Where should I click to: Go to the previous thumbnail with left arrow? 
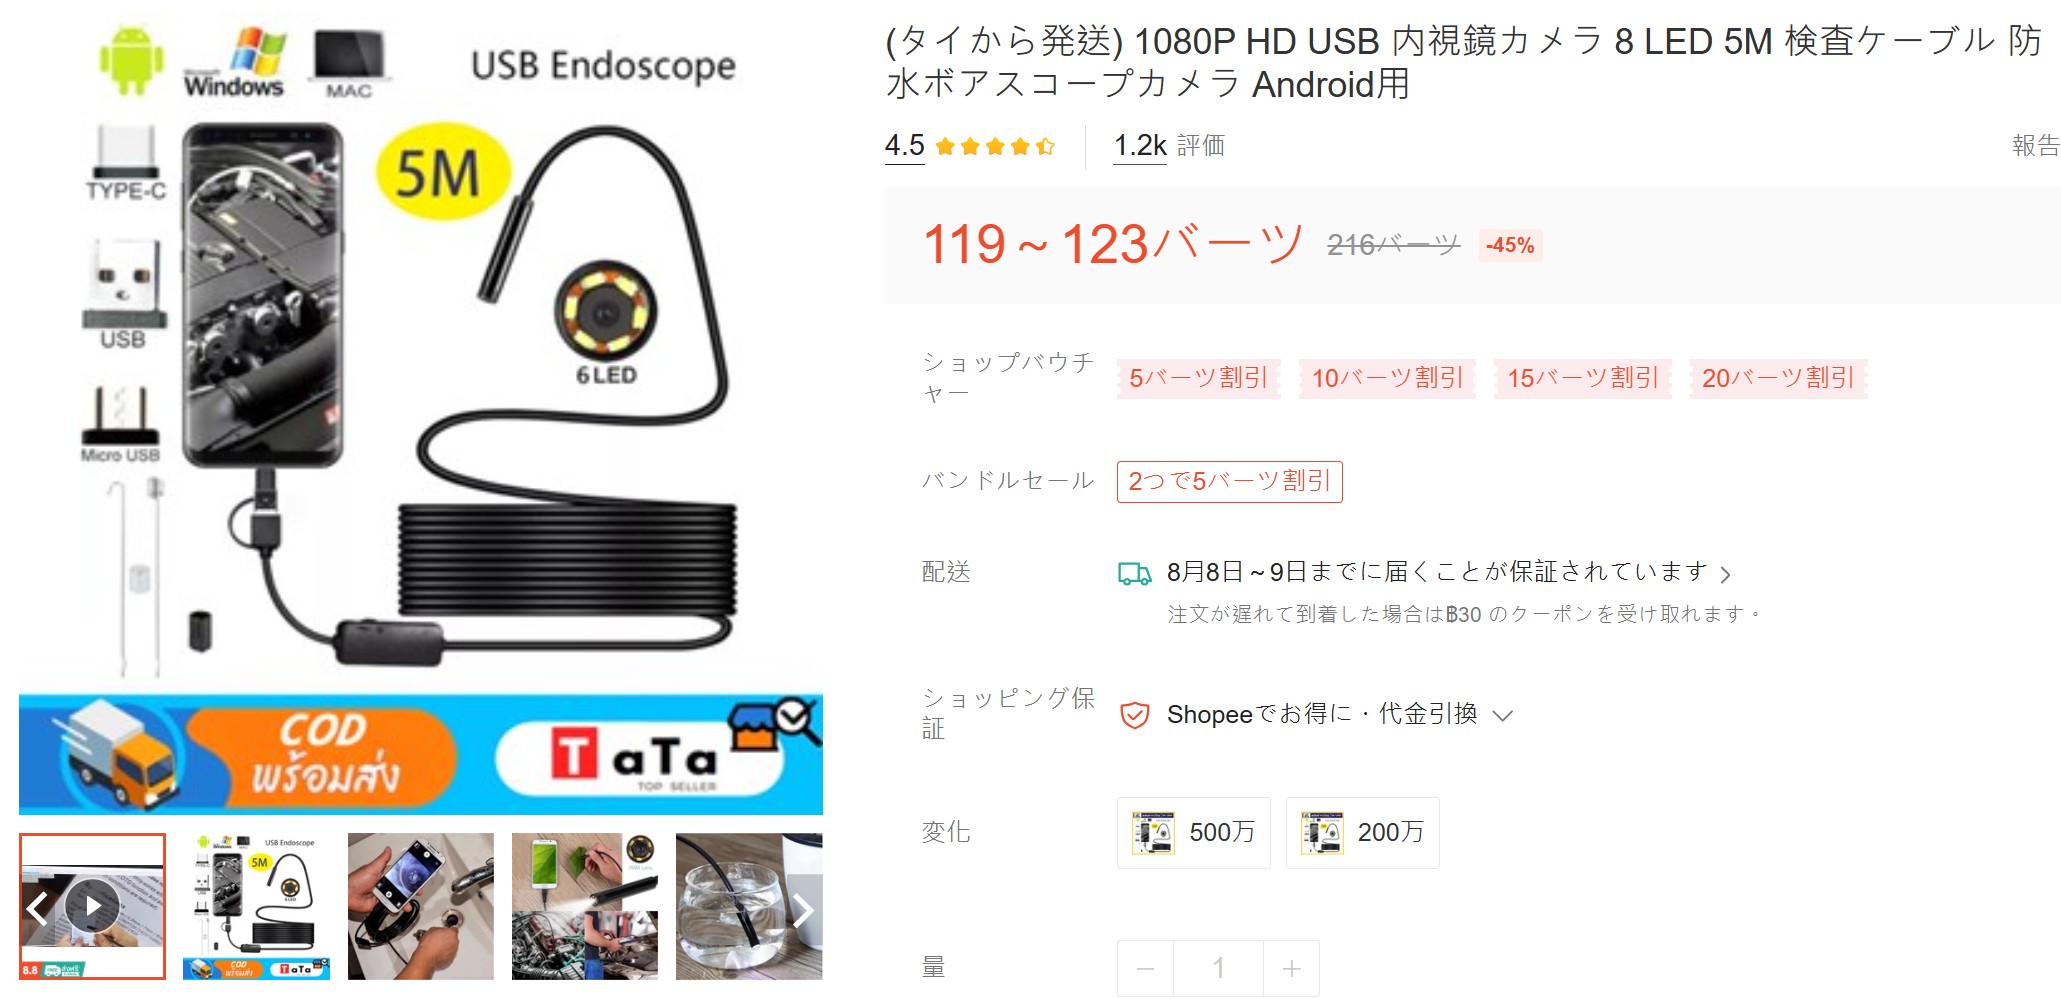coord(37,908)
